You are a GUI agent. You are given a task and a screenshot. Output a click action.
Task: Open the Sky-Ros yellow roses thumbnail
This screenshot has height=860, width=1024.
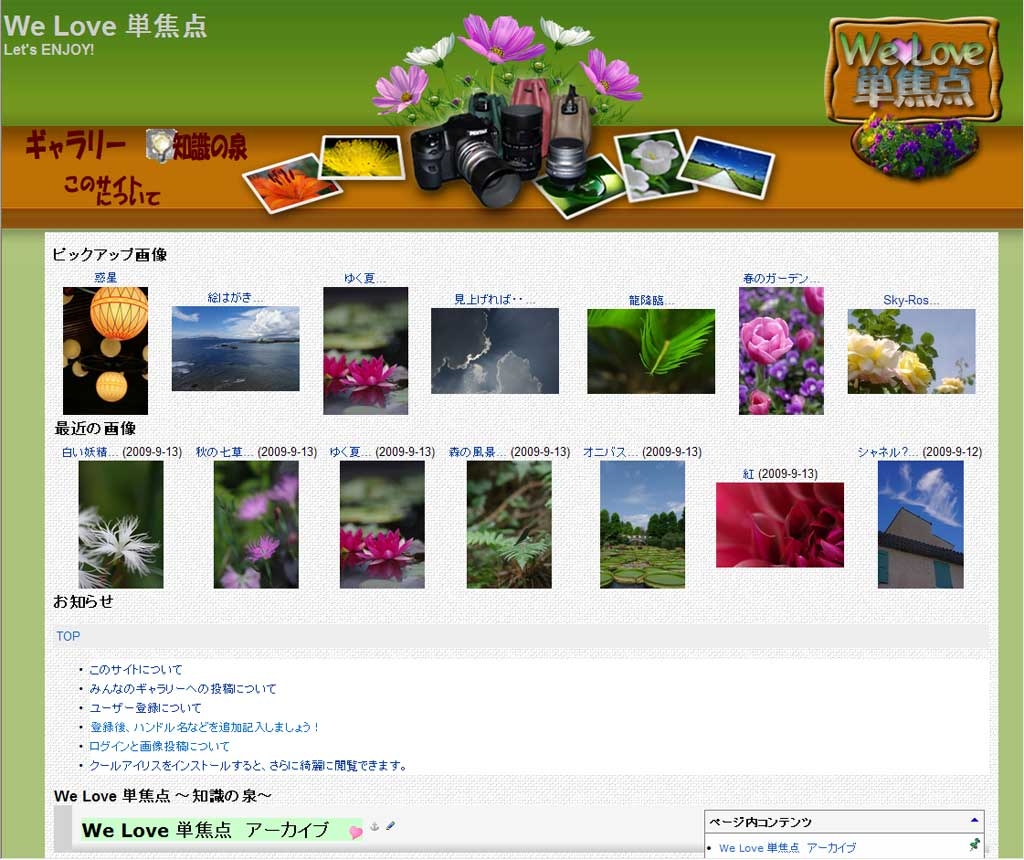pyautogui.click(x=911, y=351)
